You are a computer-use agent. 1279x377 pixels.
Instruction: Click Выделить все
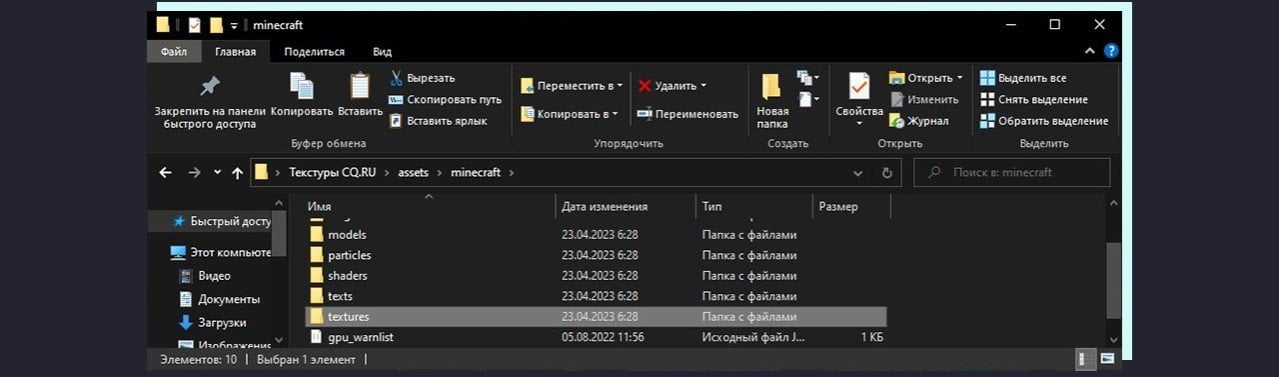tap(1023, 78)
